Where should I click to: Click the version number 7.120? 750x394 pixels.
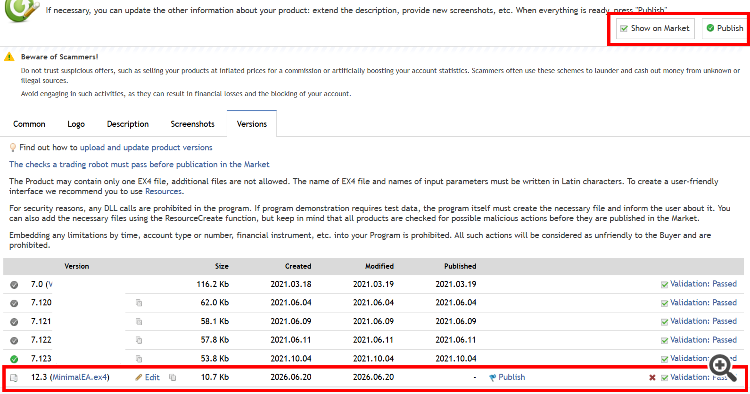[x=41, y=303]
